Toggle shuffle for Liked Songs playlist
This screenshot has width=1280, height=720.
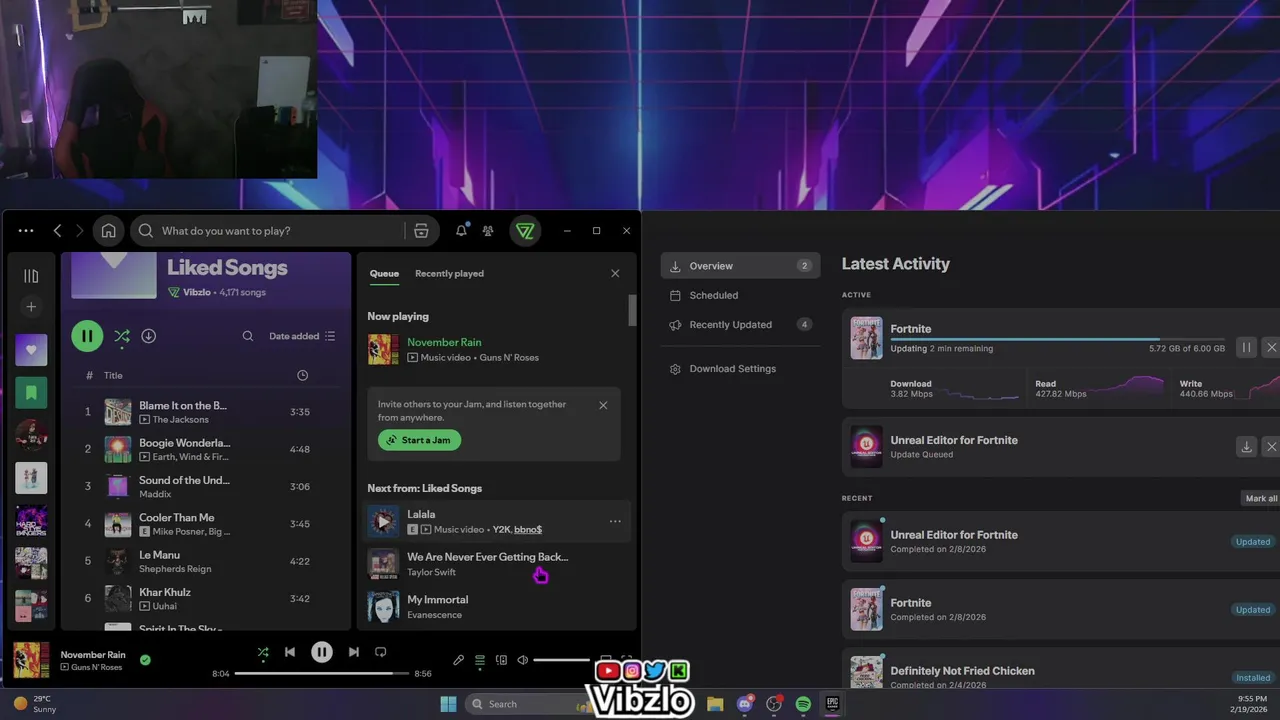click(x=122, y=336)
